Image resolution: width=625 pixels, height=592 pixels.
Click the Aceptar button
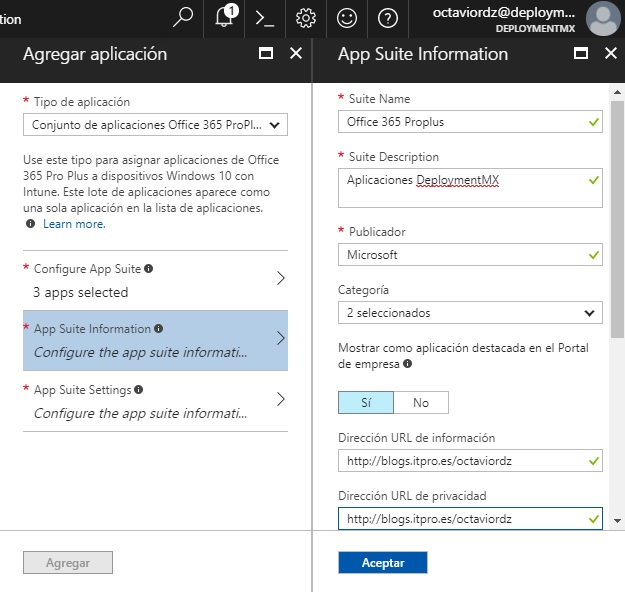coord(382,563)
